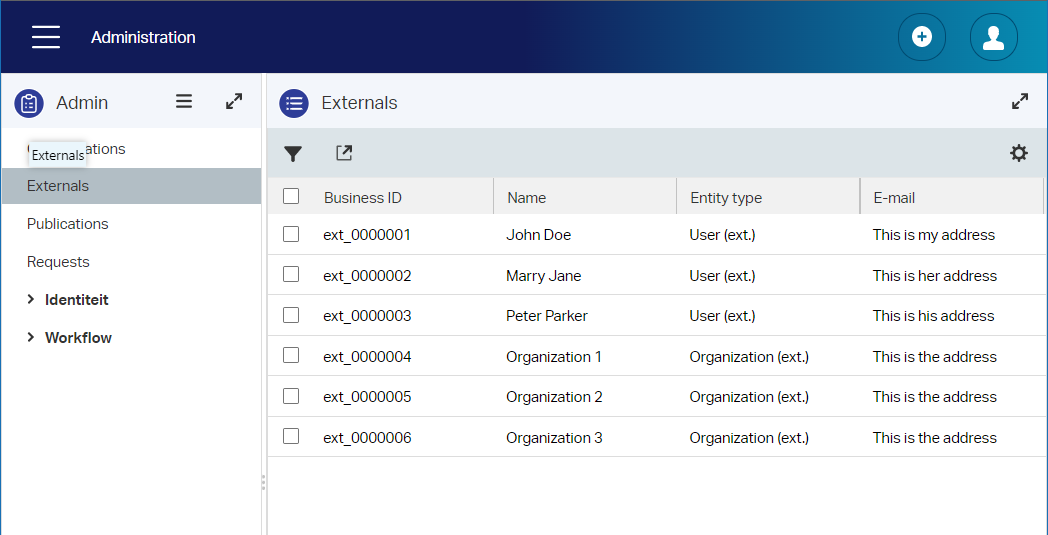1048x535 pixels.
Task: Open the filter funnel tool
Action: [292, 153]
